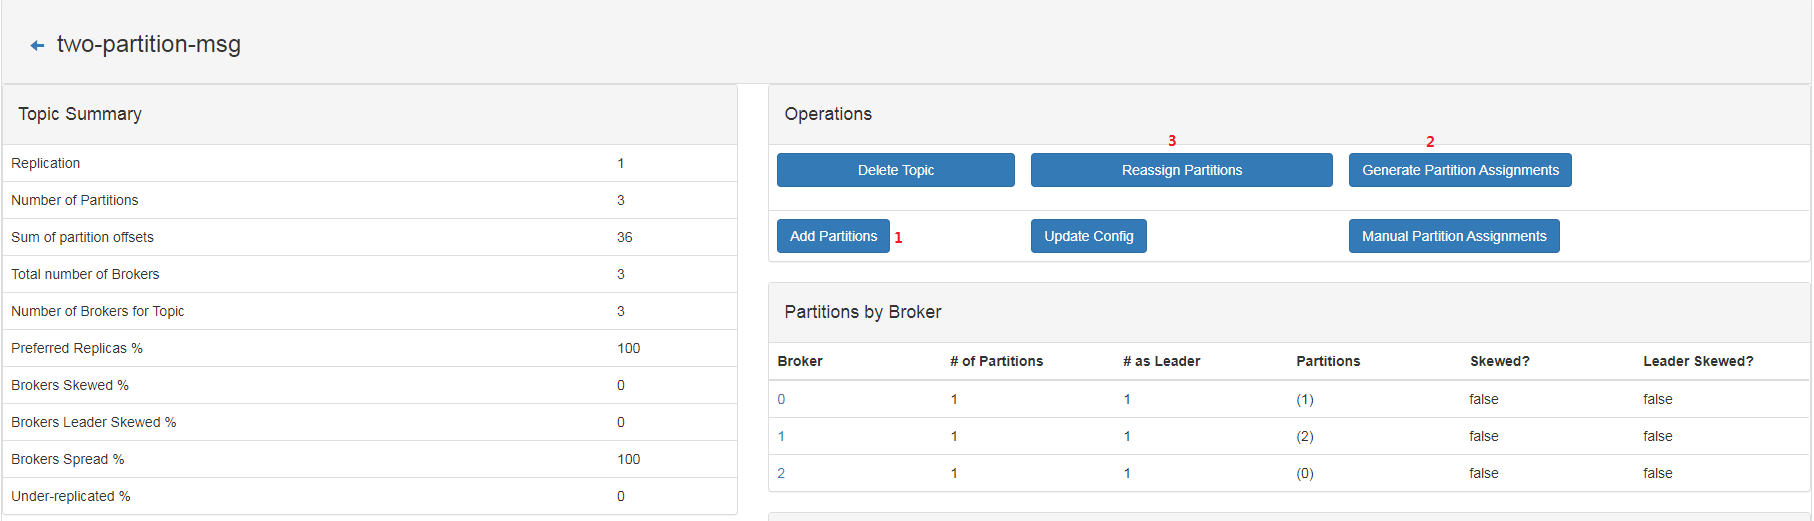Image resolution: width=1814 pixels, height=521 pixels.
Task: Click the Leader Skewed? 'false' for broker 2
Action: (x=1658, y=473)
